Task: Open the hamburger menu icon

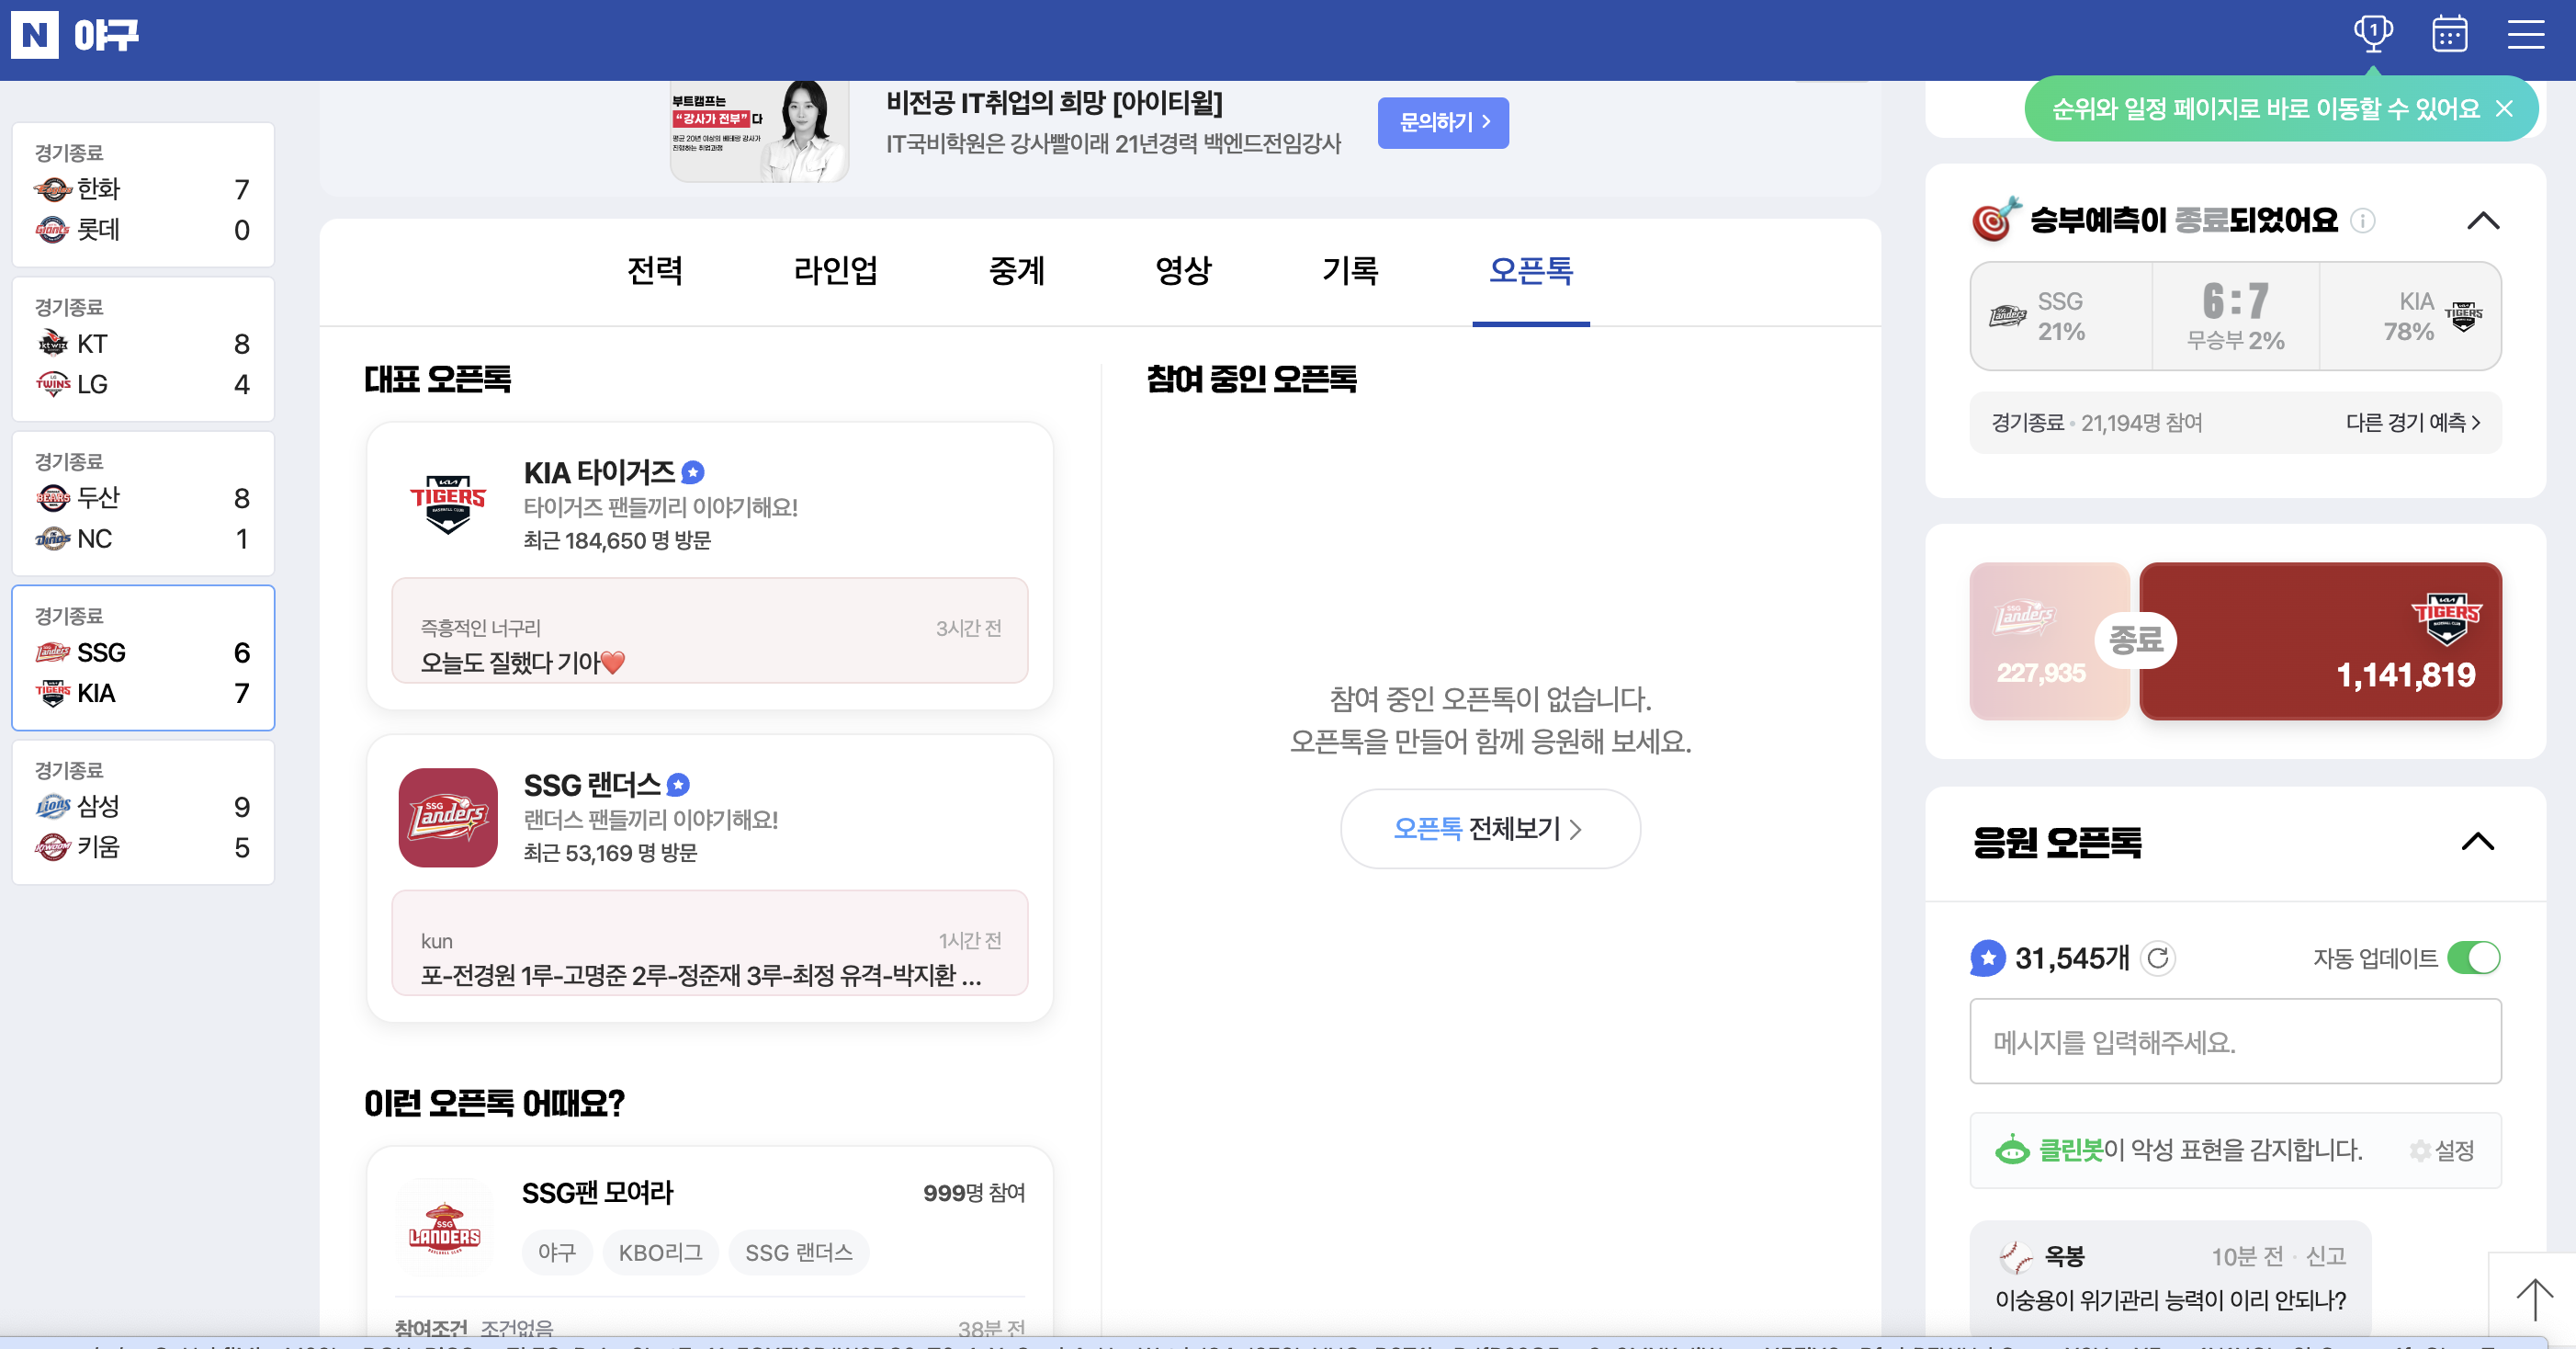Action: [x=2525, y=34]
